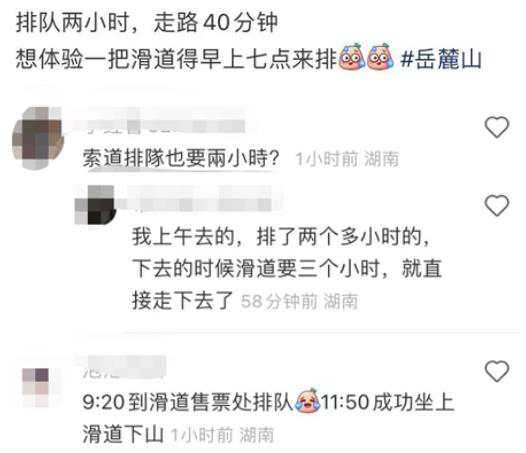Screen dimensions: 526x453
Task: Select the comment text 索道排隊也要兩小時?
Action: tap(181, 157)
